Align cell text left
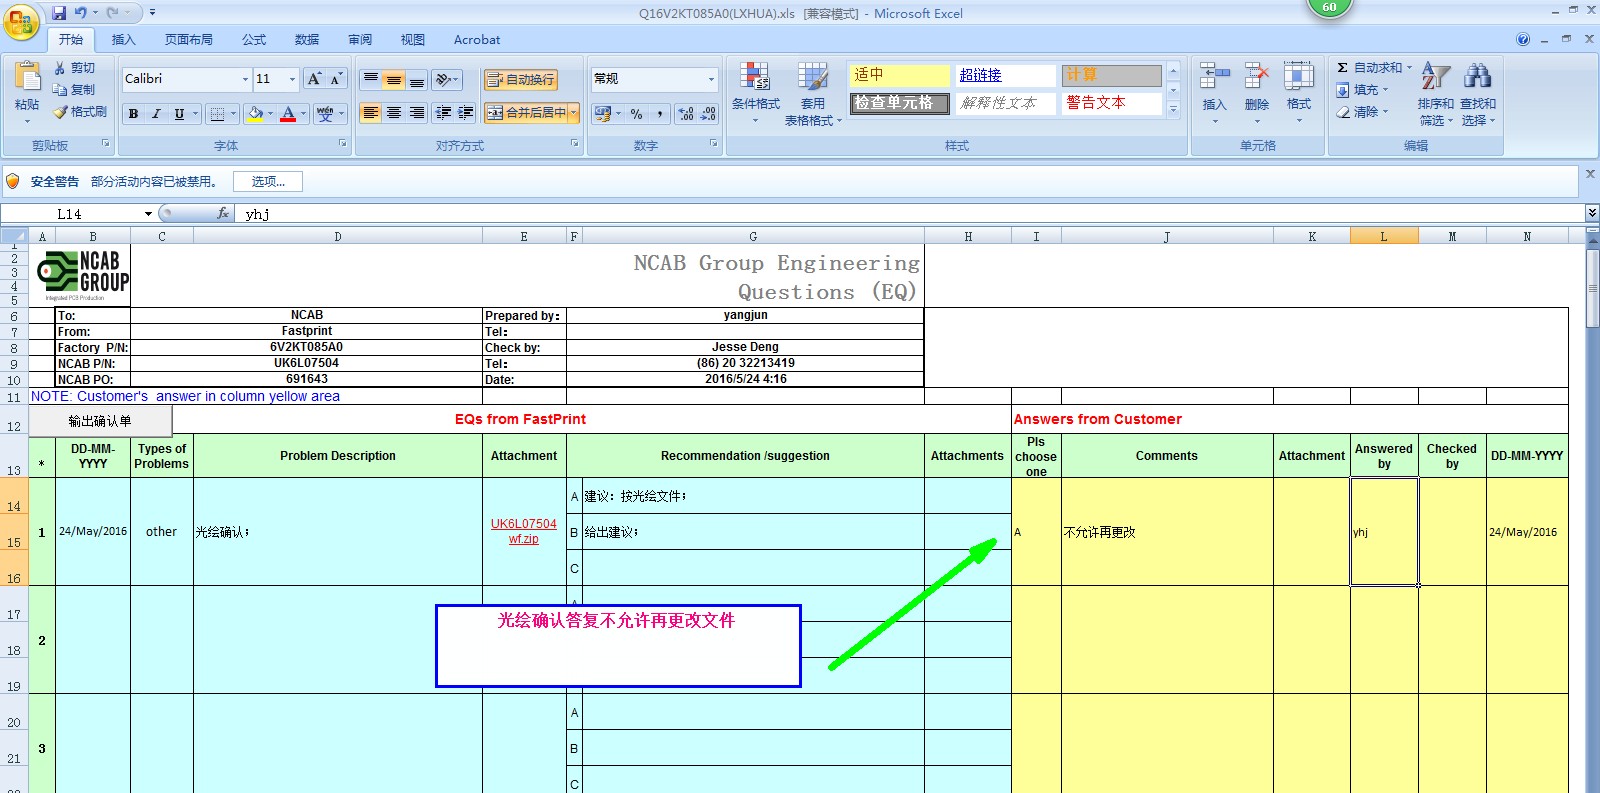The image size is (1600, 793). coord(371,113)
